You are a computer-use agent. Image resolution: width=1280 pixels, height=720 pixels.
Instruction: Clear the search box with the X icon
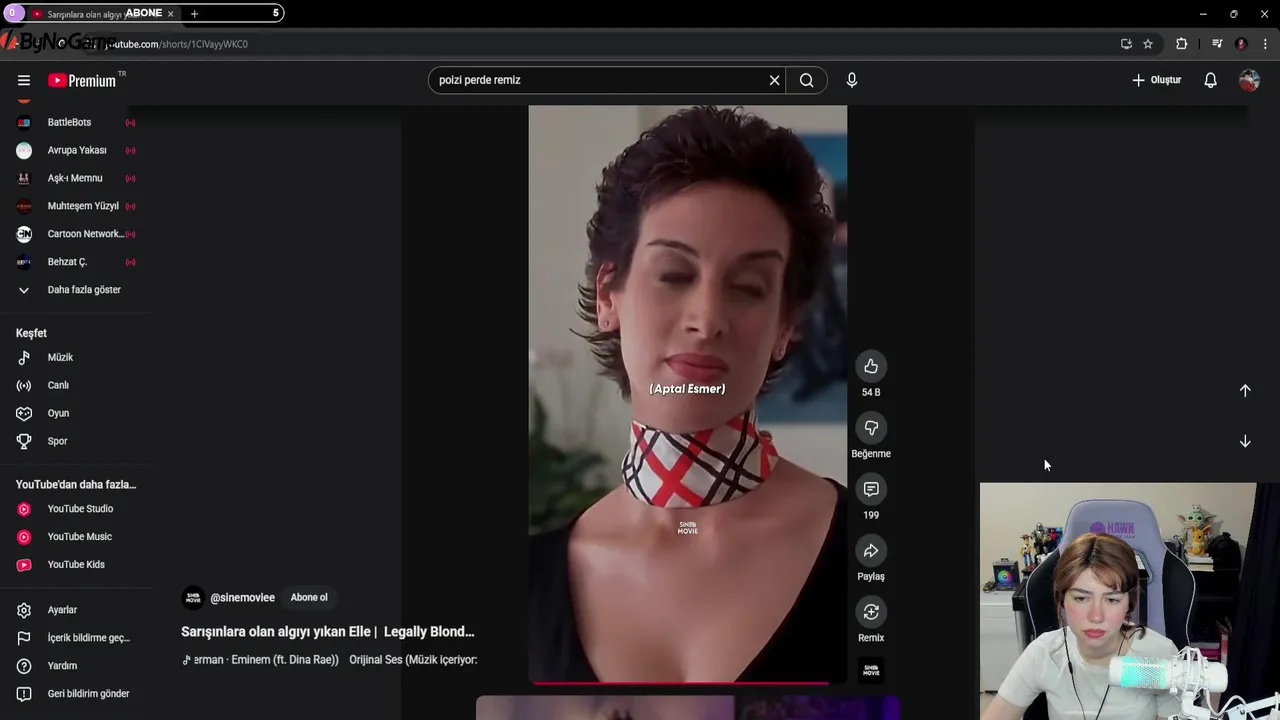point(774,80)
